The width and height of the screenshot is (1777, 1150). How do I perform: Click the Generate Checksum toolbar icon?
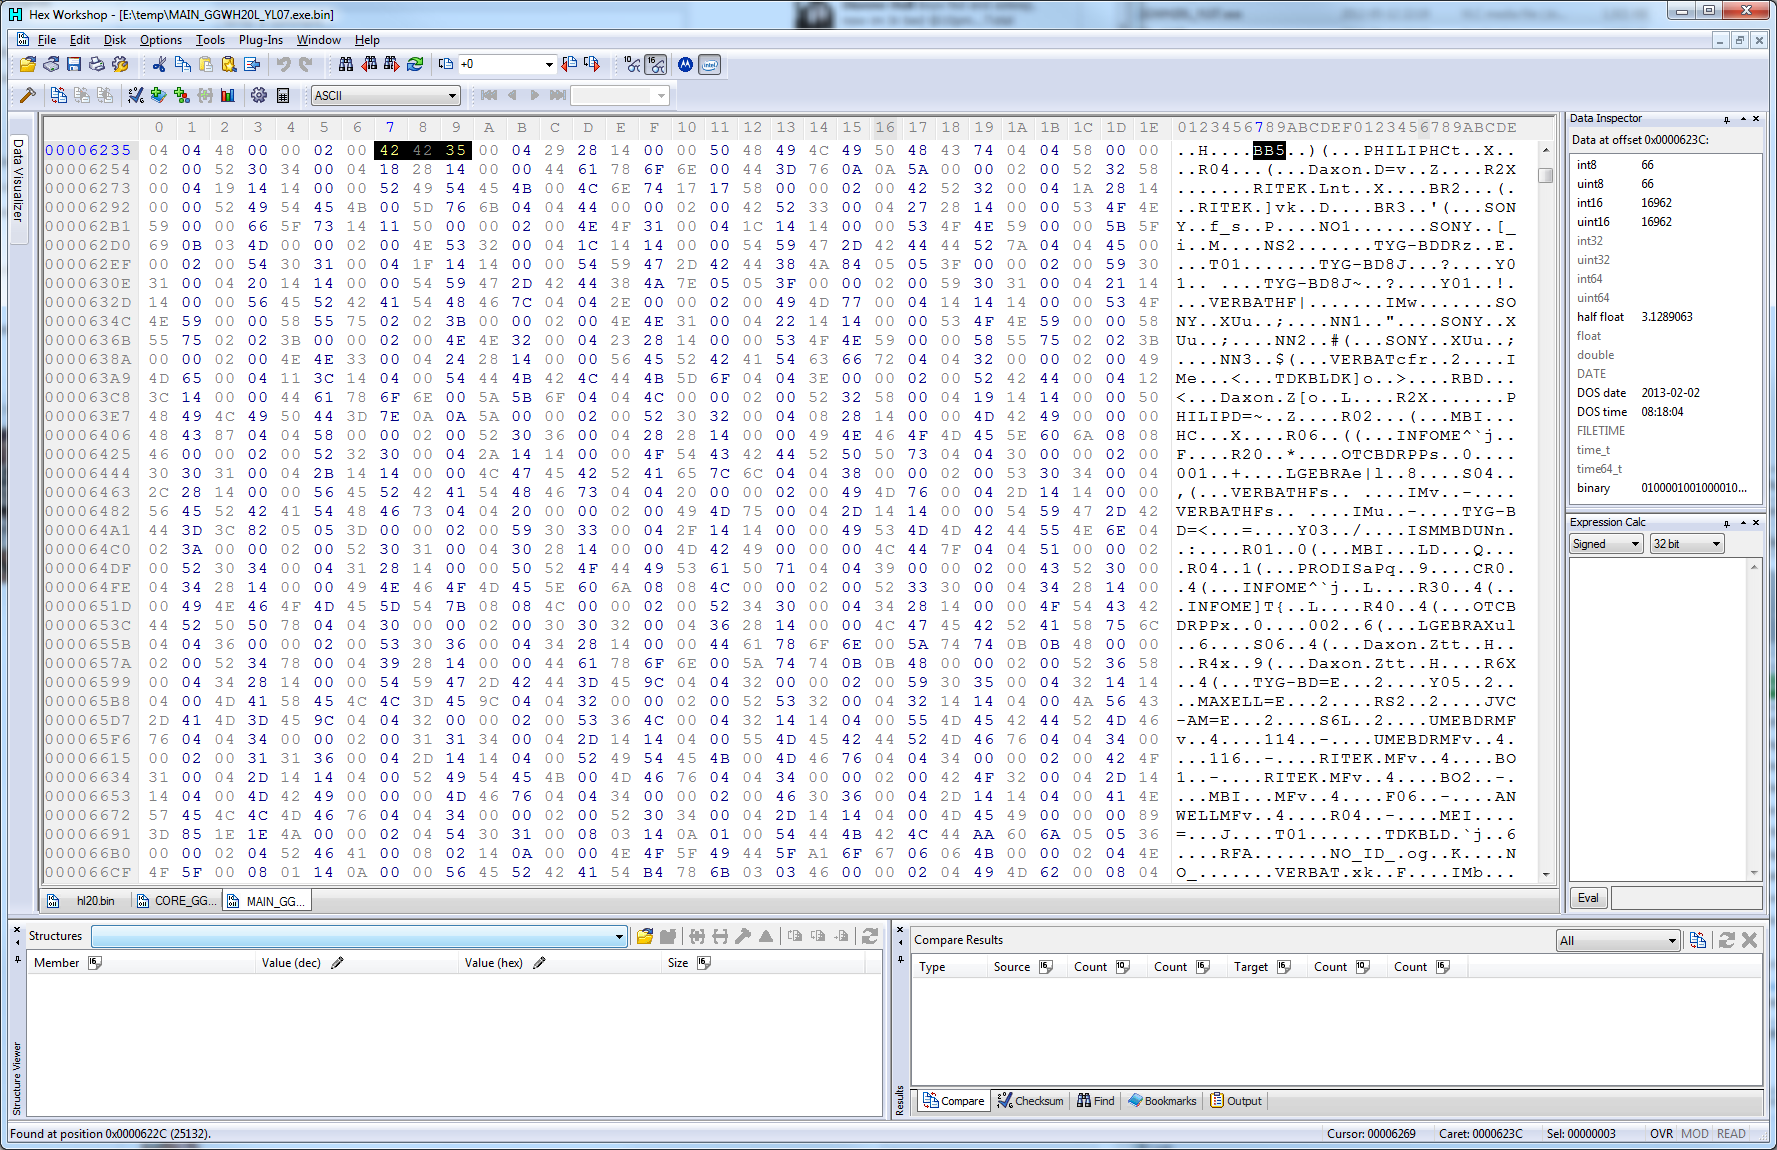[x=136, y=95]
